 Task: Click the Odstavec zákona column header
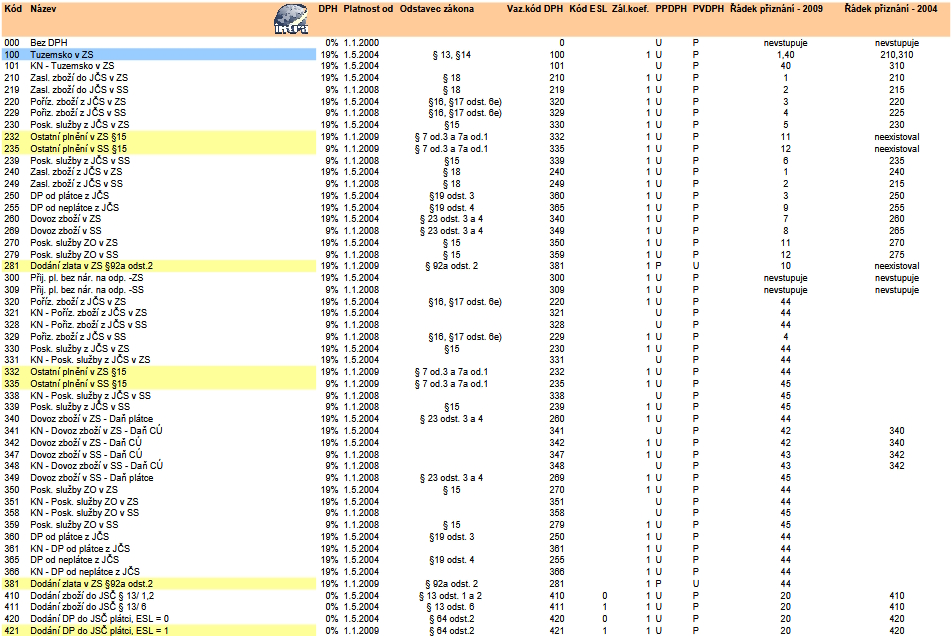point(437,8)
